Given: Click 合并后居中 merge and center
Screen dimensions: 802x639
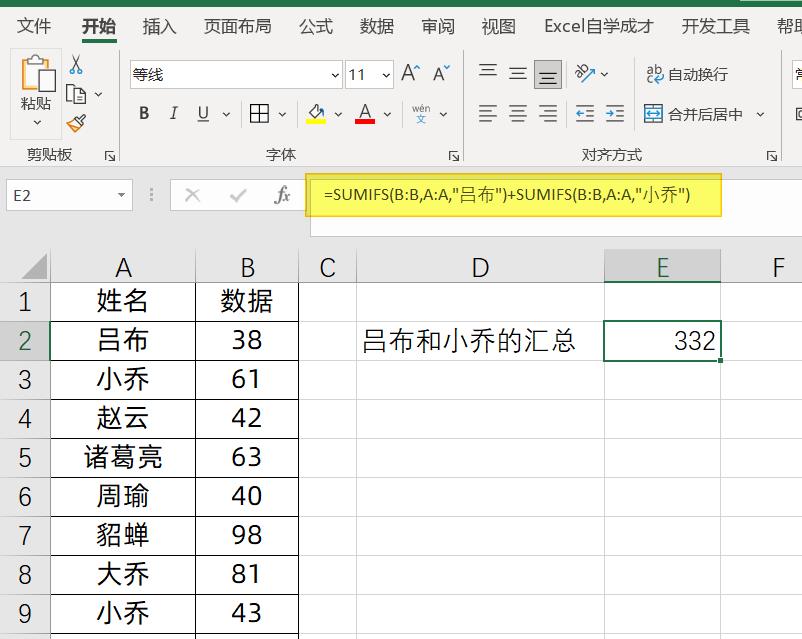Looking at the screenshot, I should click(x=703, y=113).
